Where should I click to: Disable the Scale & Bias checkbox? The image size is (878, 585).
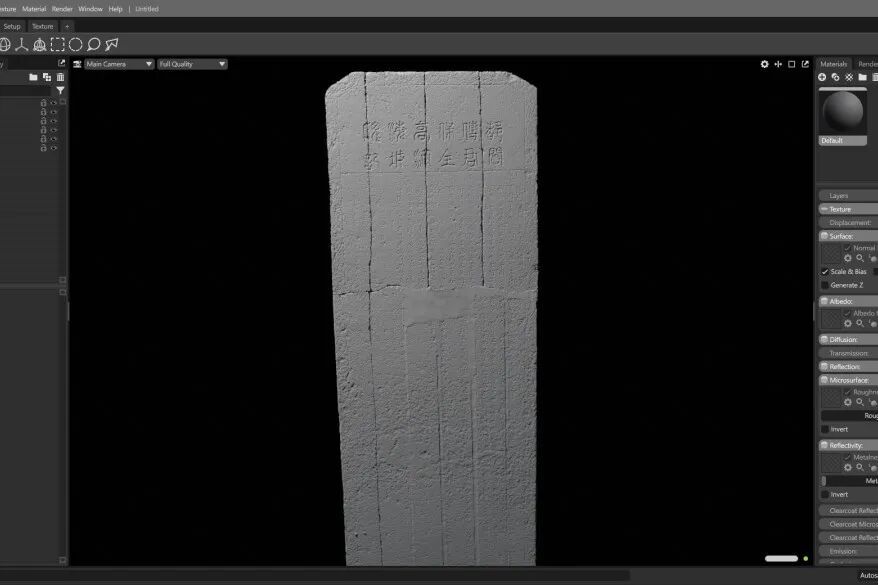[825, 272]
